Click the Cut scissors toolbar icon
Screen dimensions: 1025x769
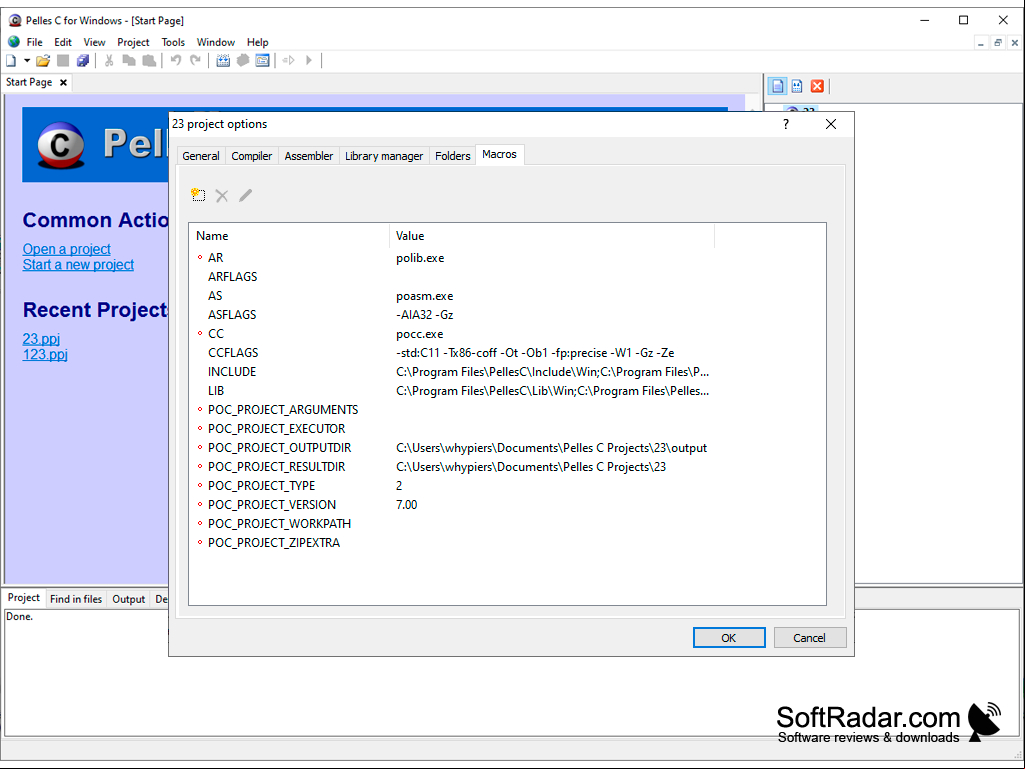[x=109, y=61]
